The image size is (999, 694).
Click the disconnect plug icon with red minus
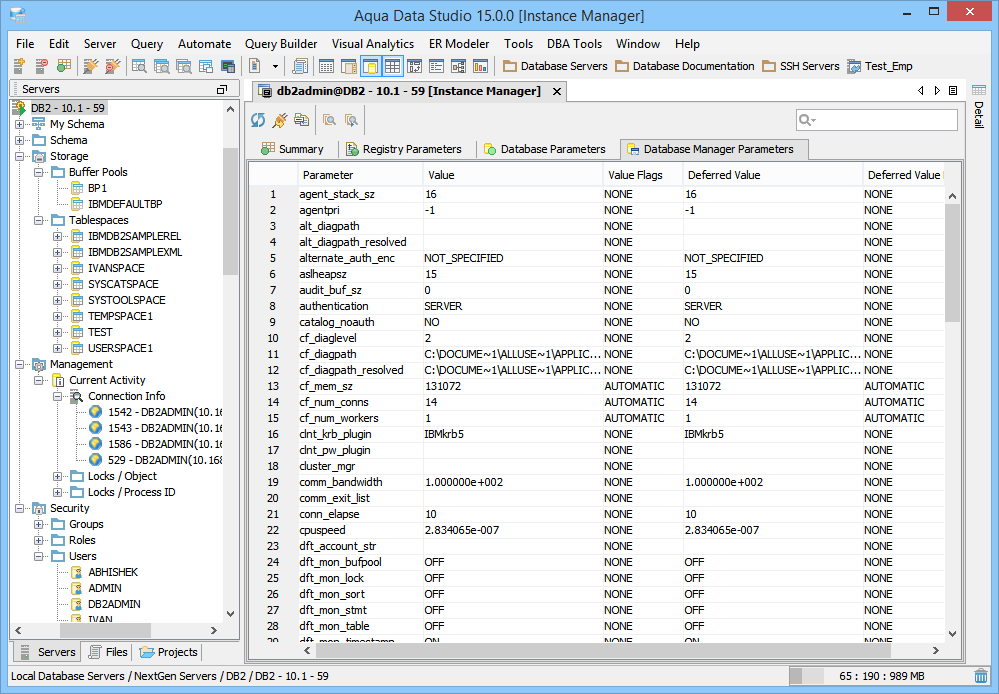[113, 66]
